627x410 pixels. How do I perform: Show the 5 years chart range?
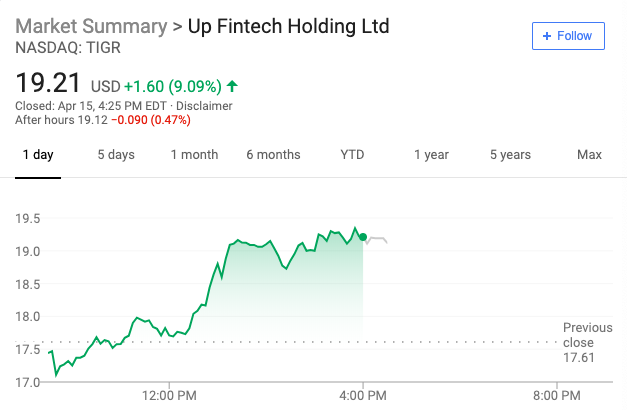510,155
